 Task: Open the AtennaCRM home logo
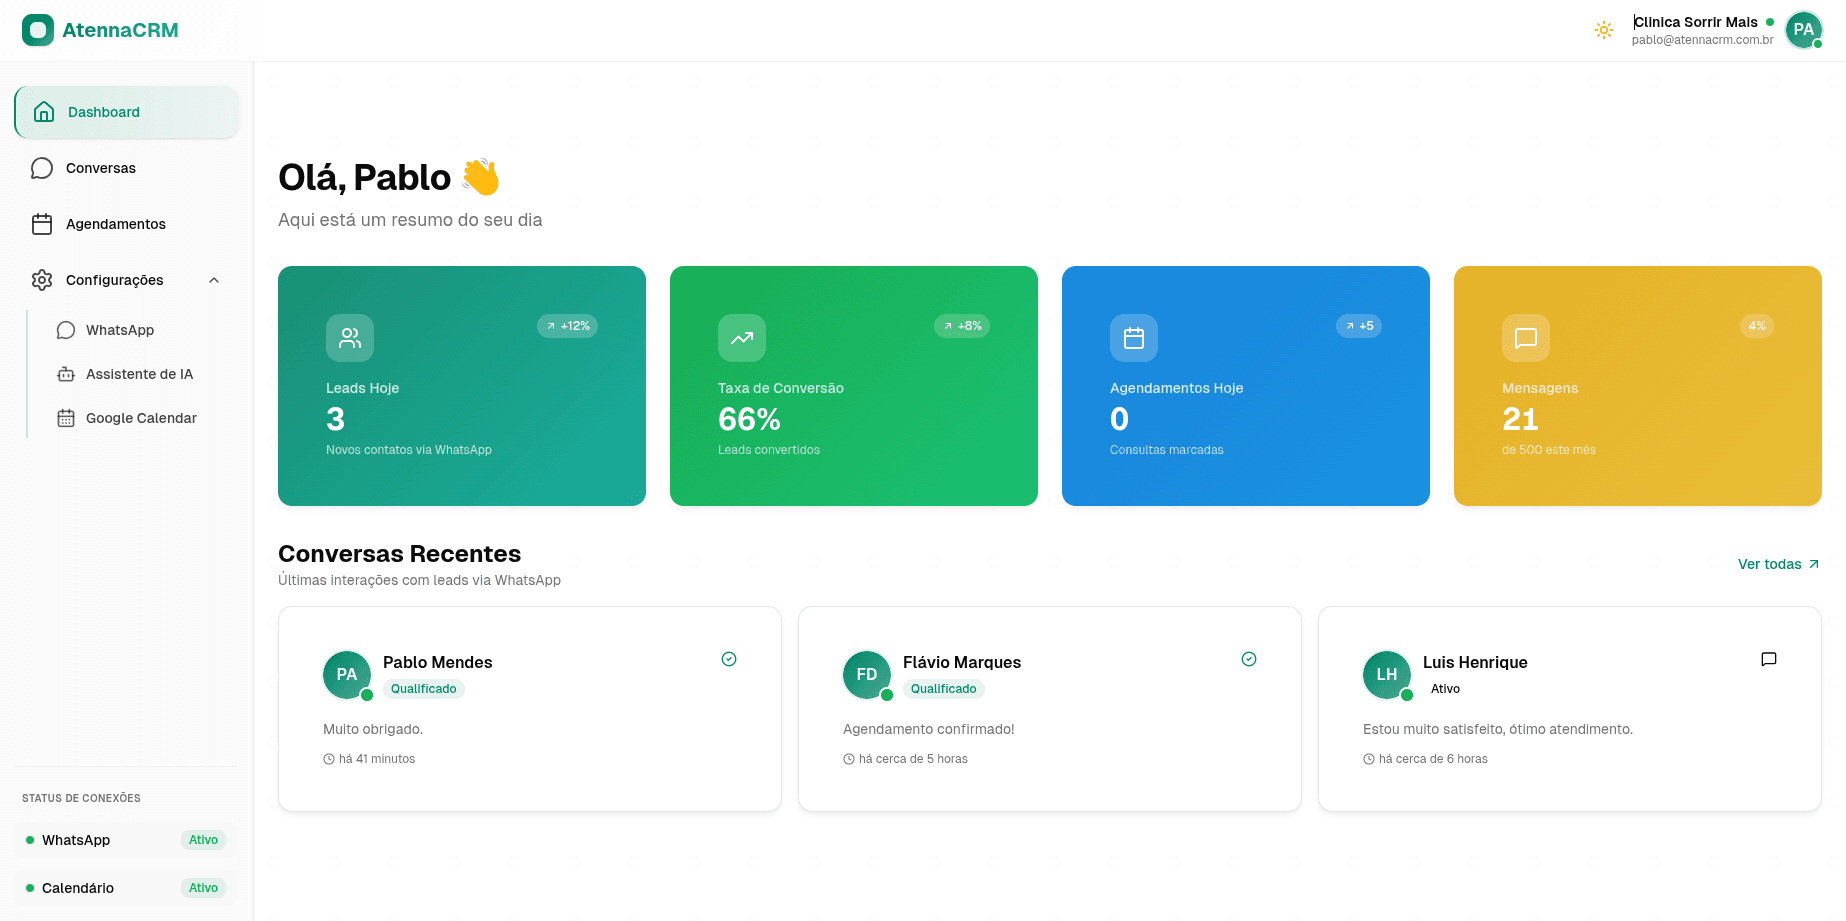pyautogui.click(x=100, y=30)
